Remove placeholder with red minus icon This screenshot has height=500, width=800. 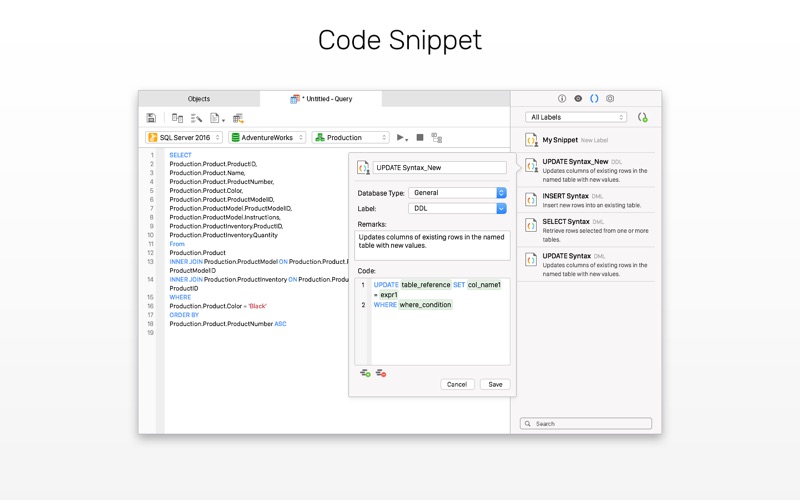381,373
